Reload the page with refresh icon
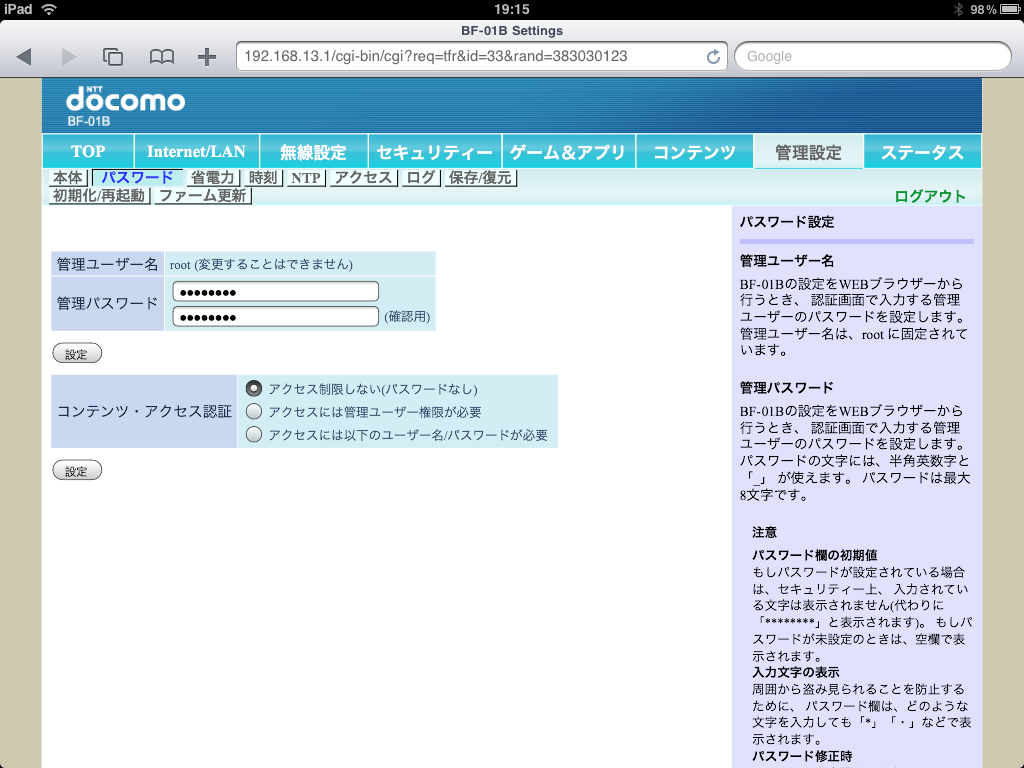 (x=713, y=57)
